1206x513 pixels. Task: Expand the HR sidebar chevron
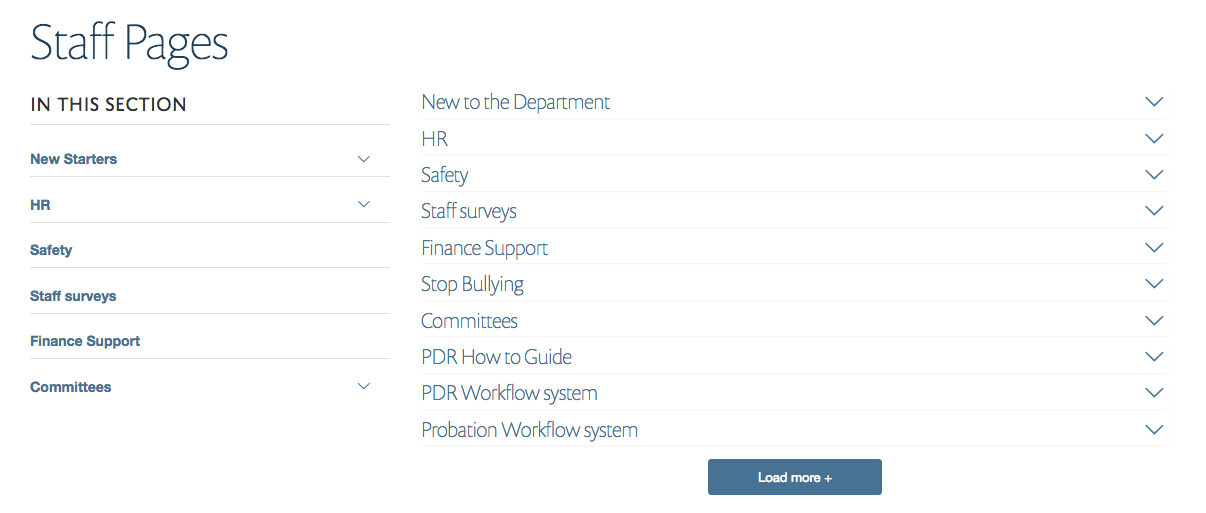tap(364, 205)
